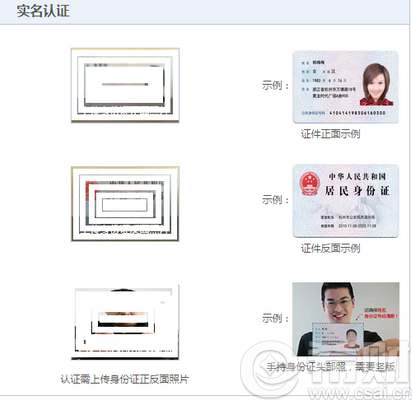The height and width of the screenshot is (400, 412).
Task: Select the front ID upload thumbnail
Action: (125, 85)
